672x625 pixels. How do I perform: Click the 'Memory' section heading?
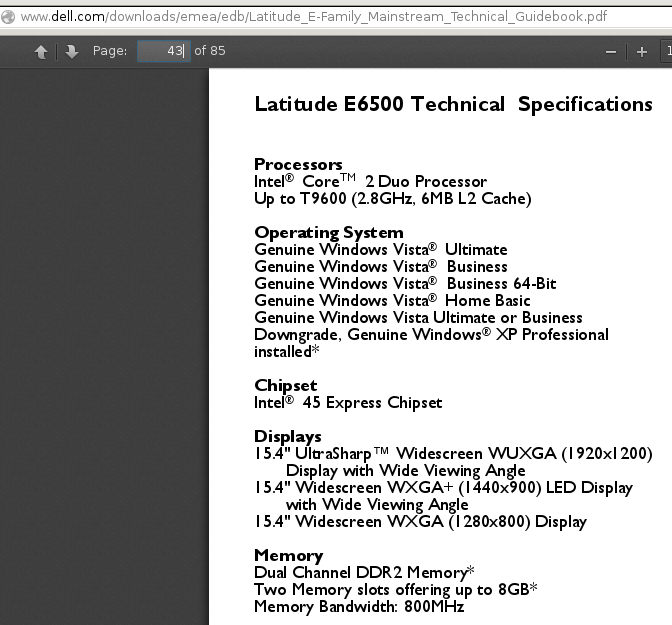[288, 555]
